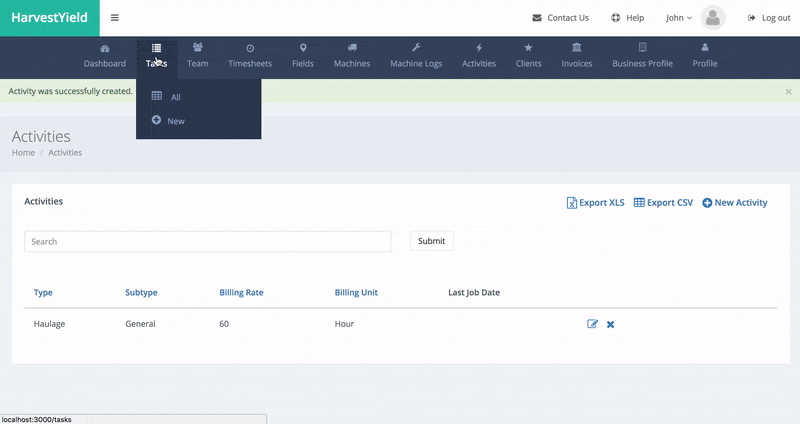
Task: Open the Machine Logs section
Action: coord(416,56)
